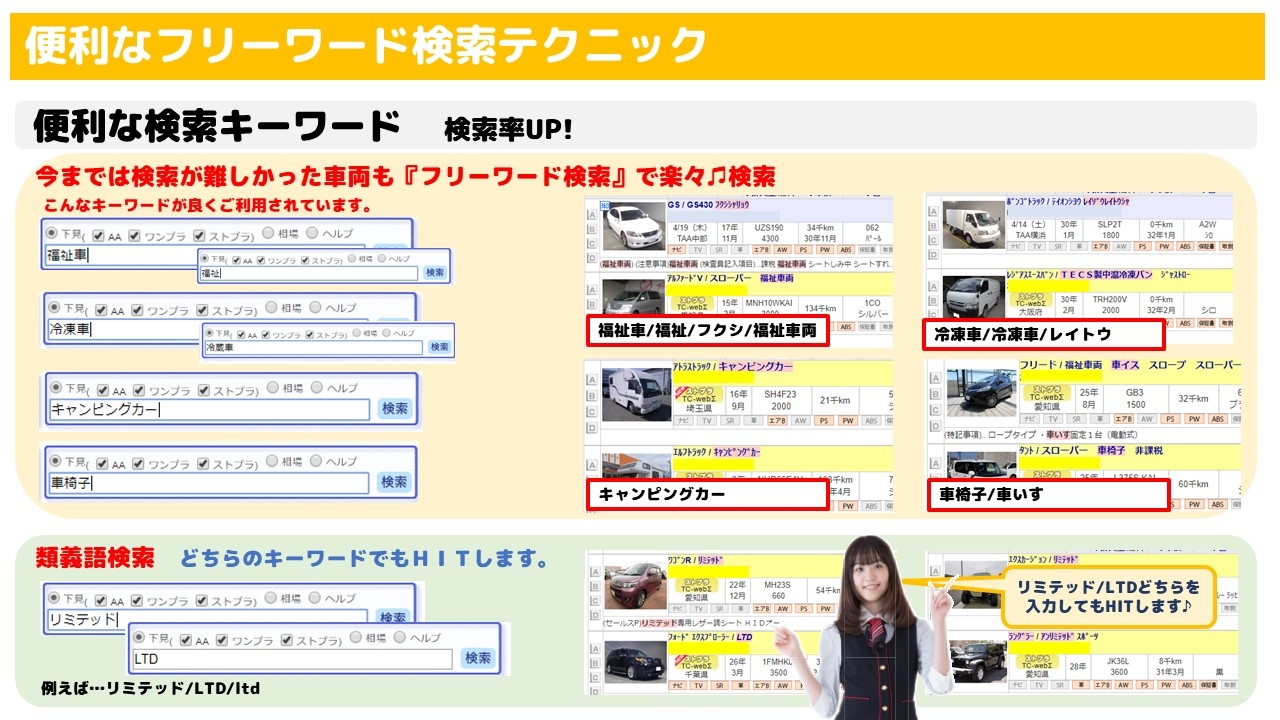Open the アトラストラック / キャンピングカー listing title
Viewport: 1280px width, 720px height.
coord(733,366)
